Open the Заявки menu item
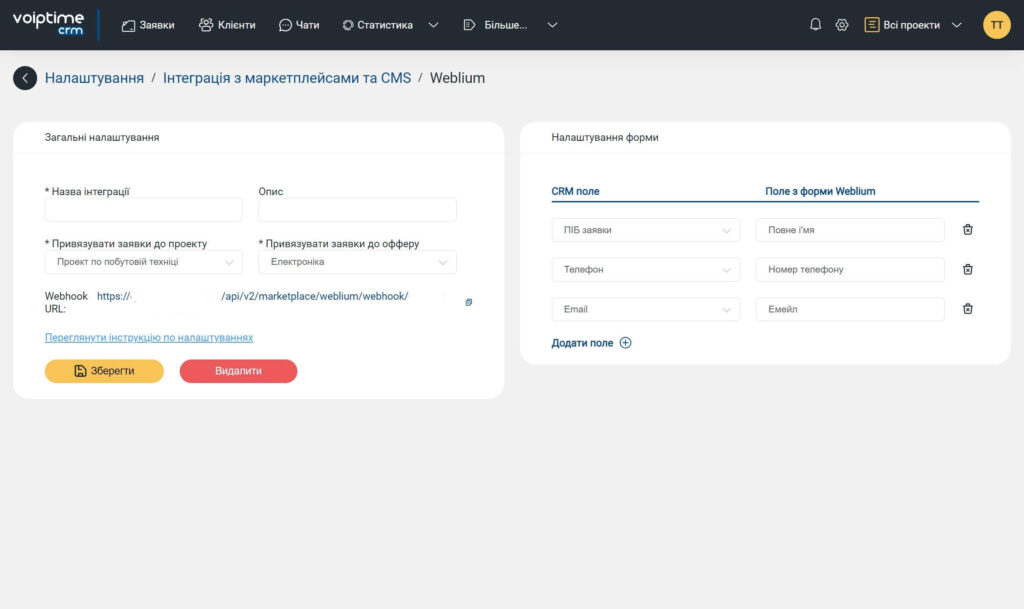Image resolution: width=1024 pixels, height=609 pixels. point(148,25)
